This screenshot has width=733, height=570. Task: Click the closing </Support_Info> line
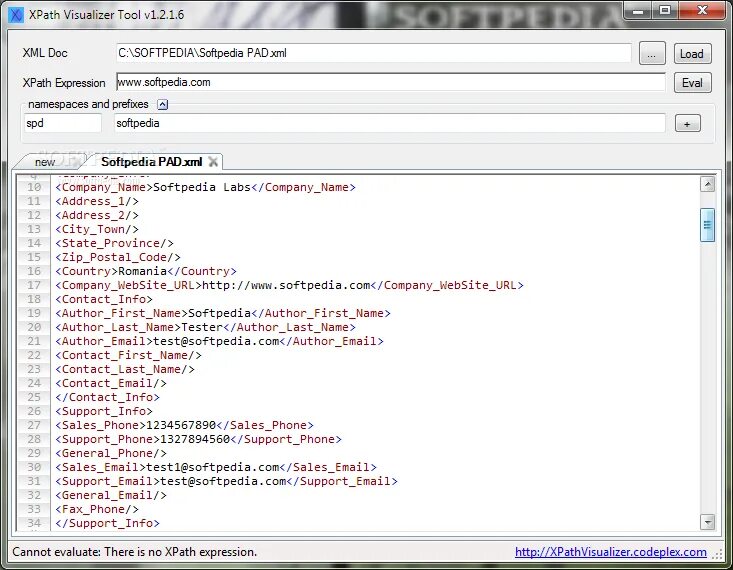[108, 524]
